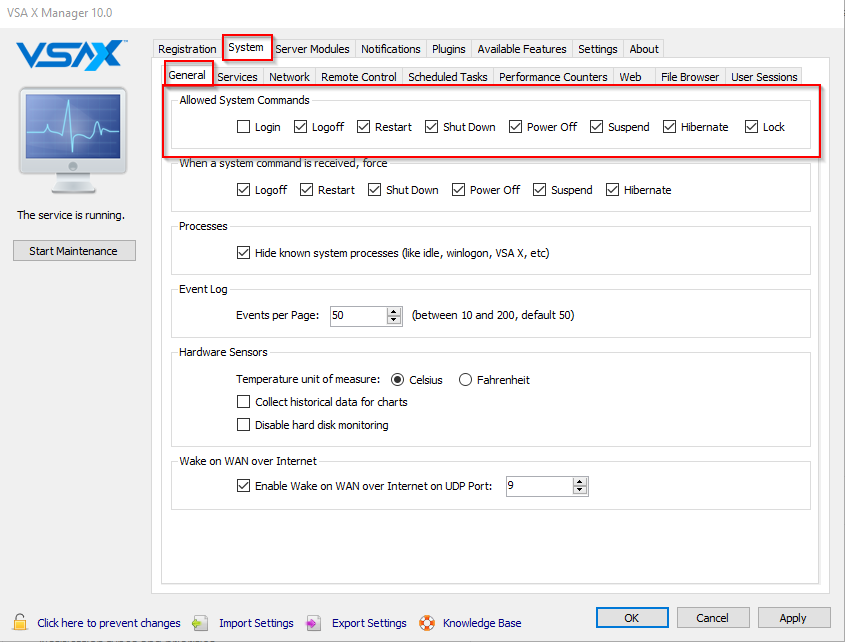
Task: Uncheck Power Off under Allowed System Commands
Action: pyautogui.click(x=516, y=127)
